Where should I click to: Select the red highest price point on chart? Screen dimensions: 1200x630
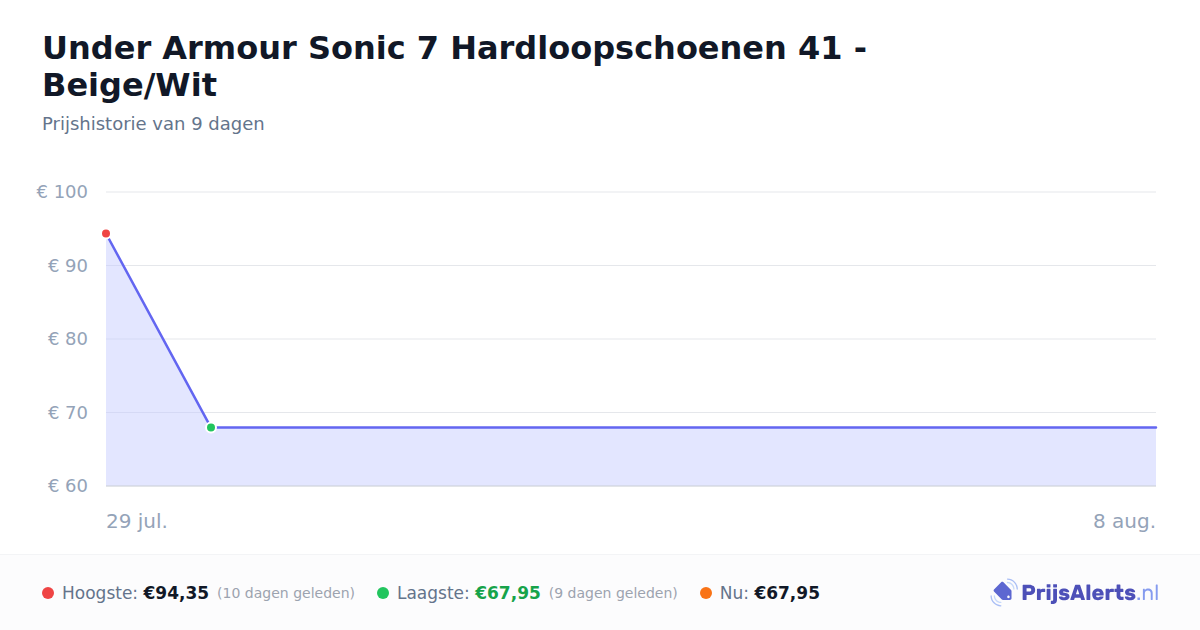point(106,233)
